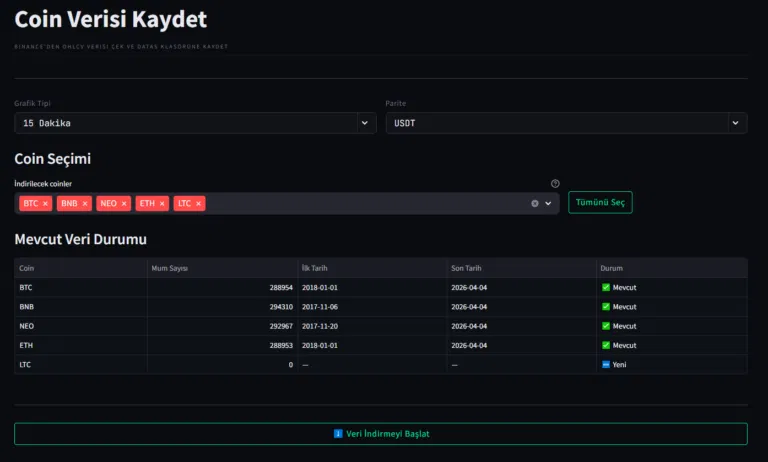Image resolution: width=768 pixels, height=462 pixels.
Task: Open the Parite USDT dropdown
Action: click(566, 123)
